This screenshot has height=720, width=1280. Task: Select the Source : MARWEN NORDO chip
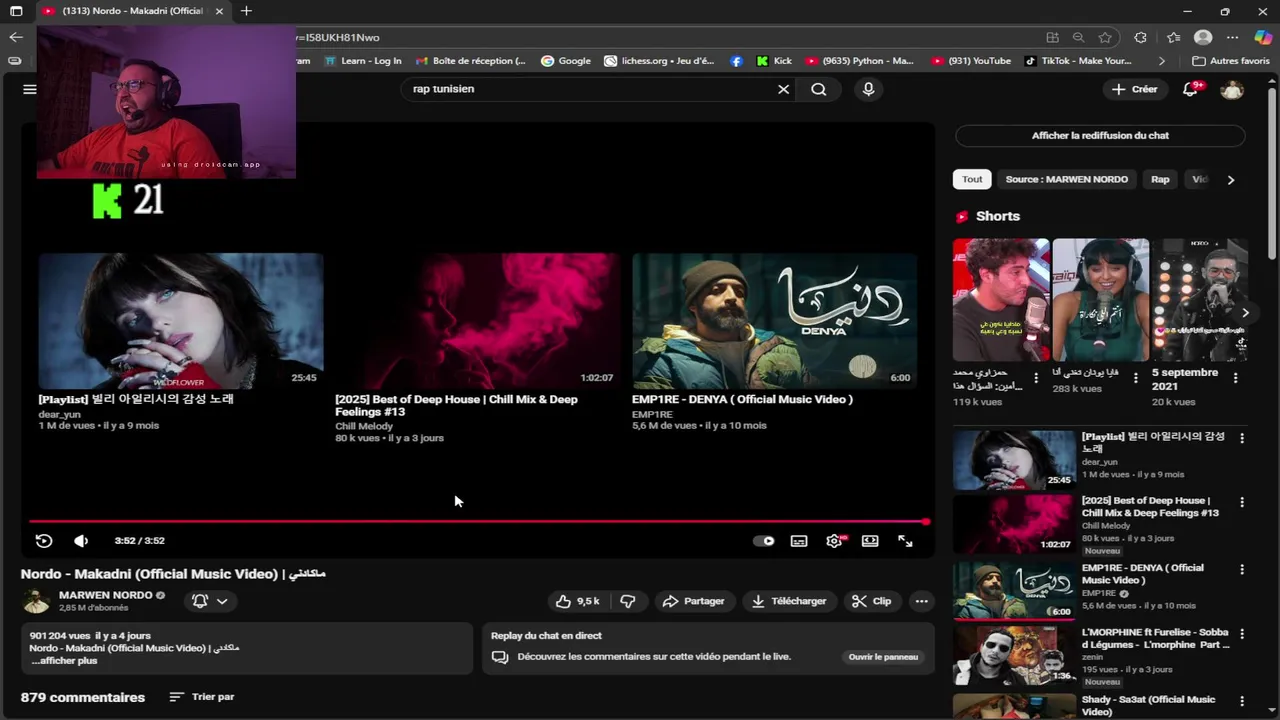click(1066, 180)
